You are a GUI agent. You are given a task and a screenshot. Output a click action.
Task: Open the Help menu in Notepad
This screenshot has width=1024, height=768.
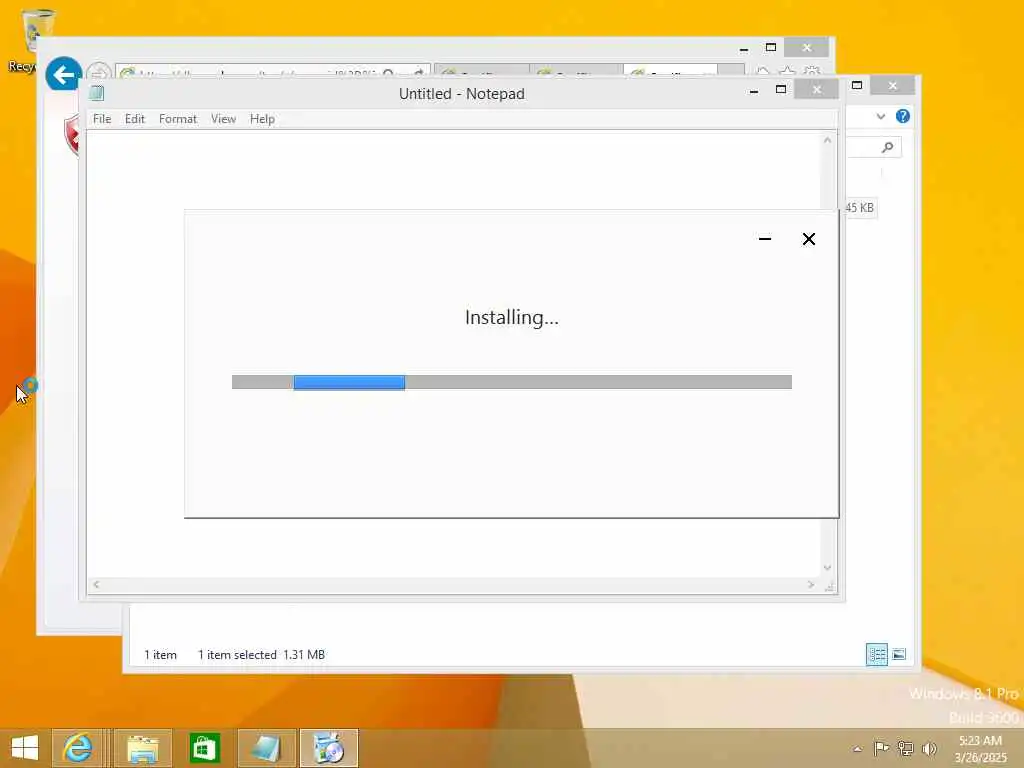pos(262,119)
